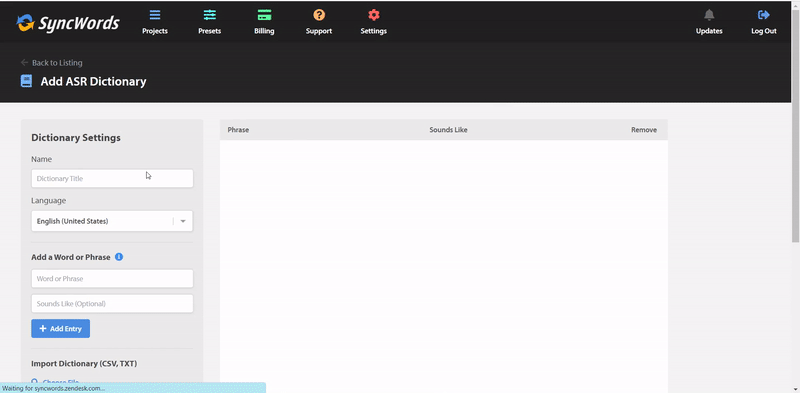This screenshot has width=800, height=393.
Task: Open the Presets sliders icon
Action: pos(210,15)
